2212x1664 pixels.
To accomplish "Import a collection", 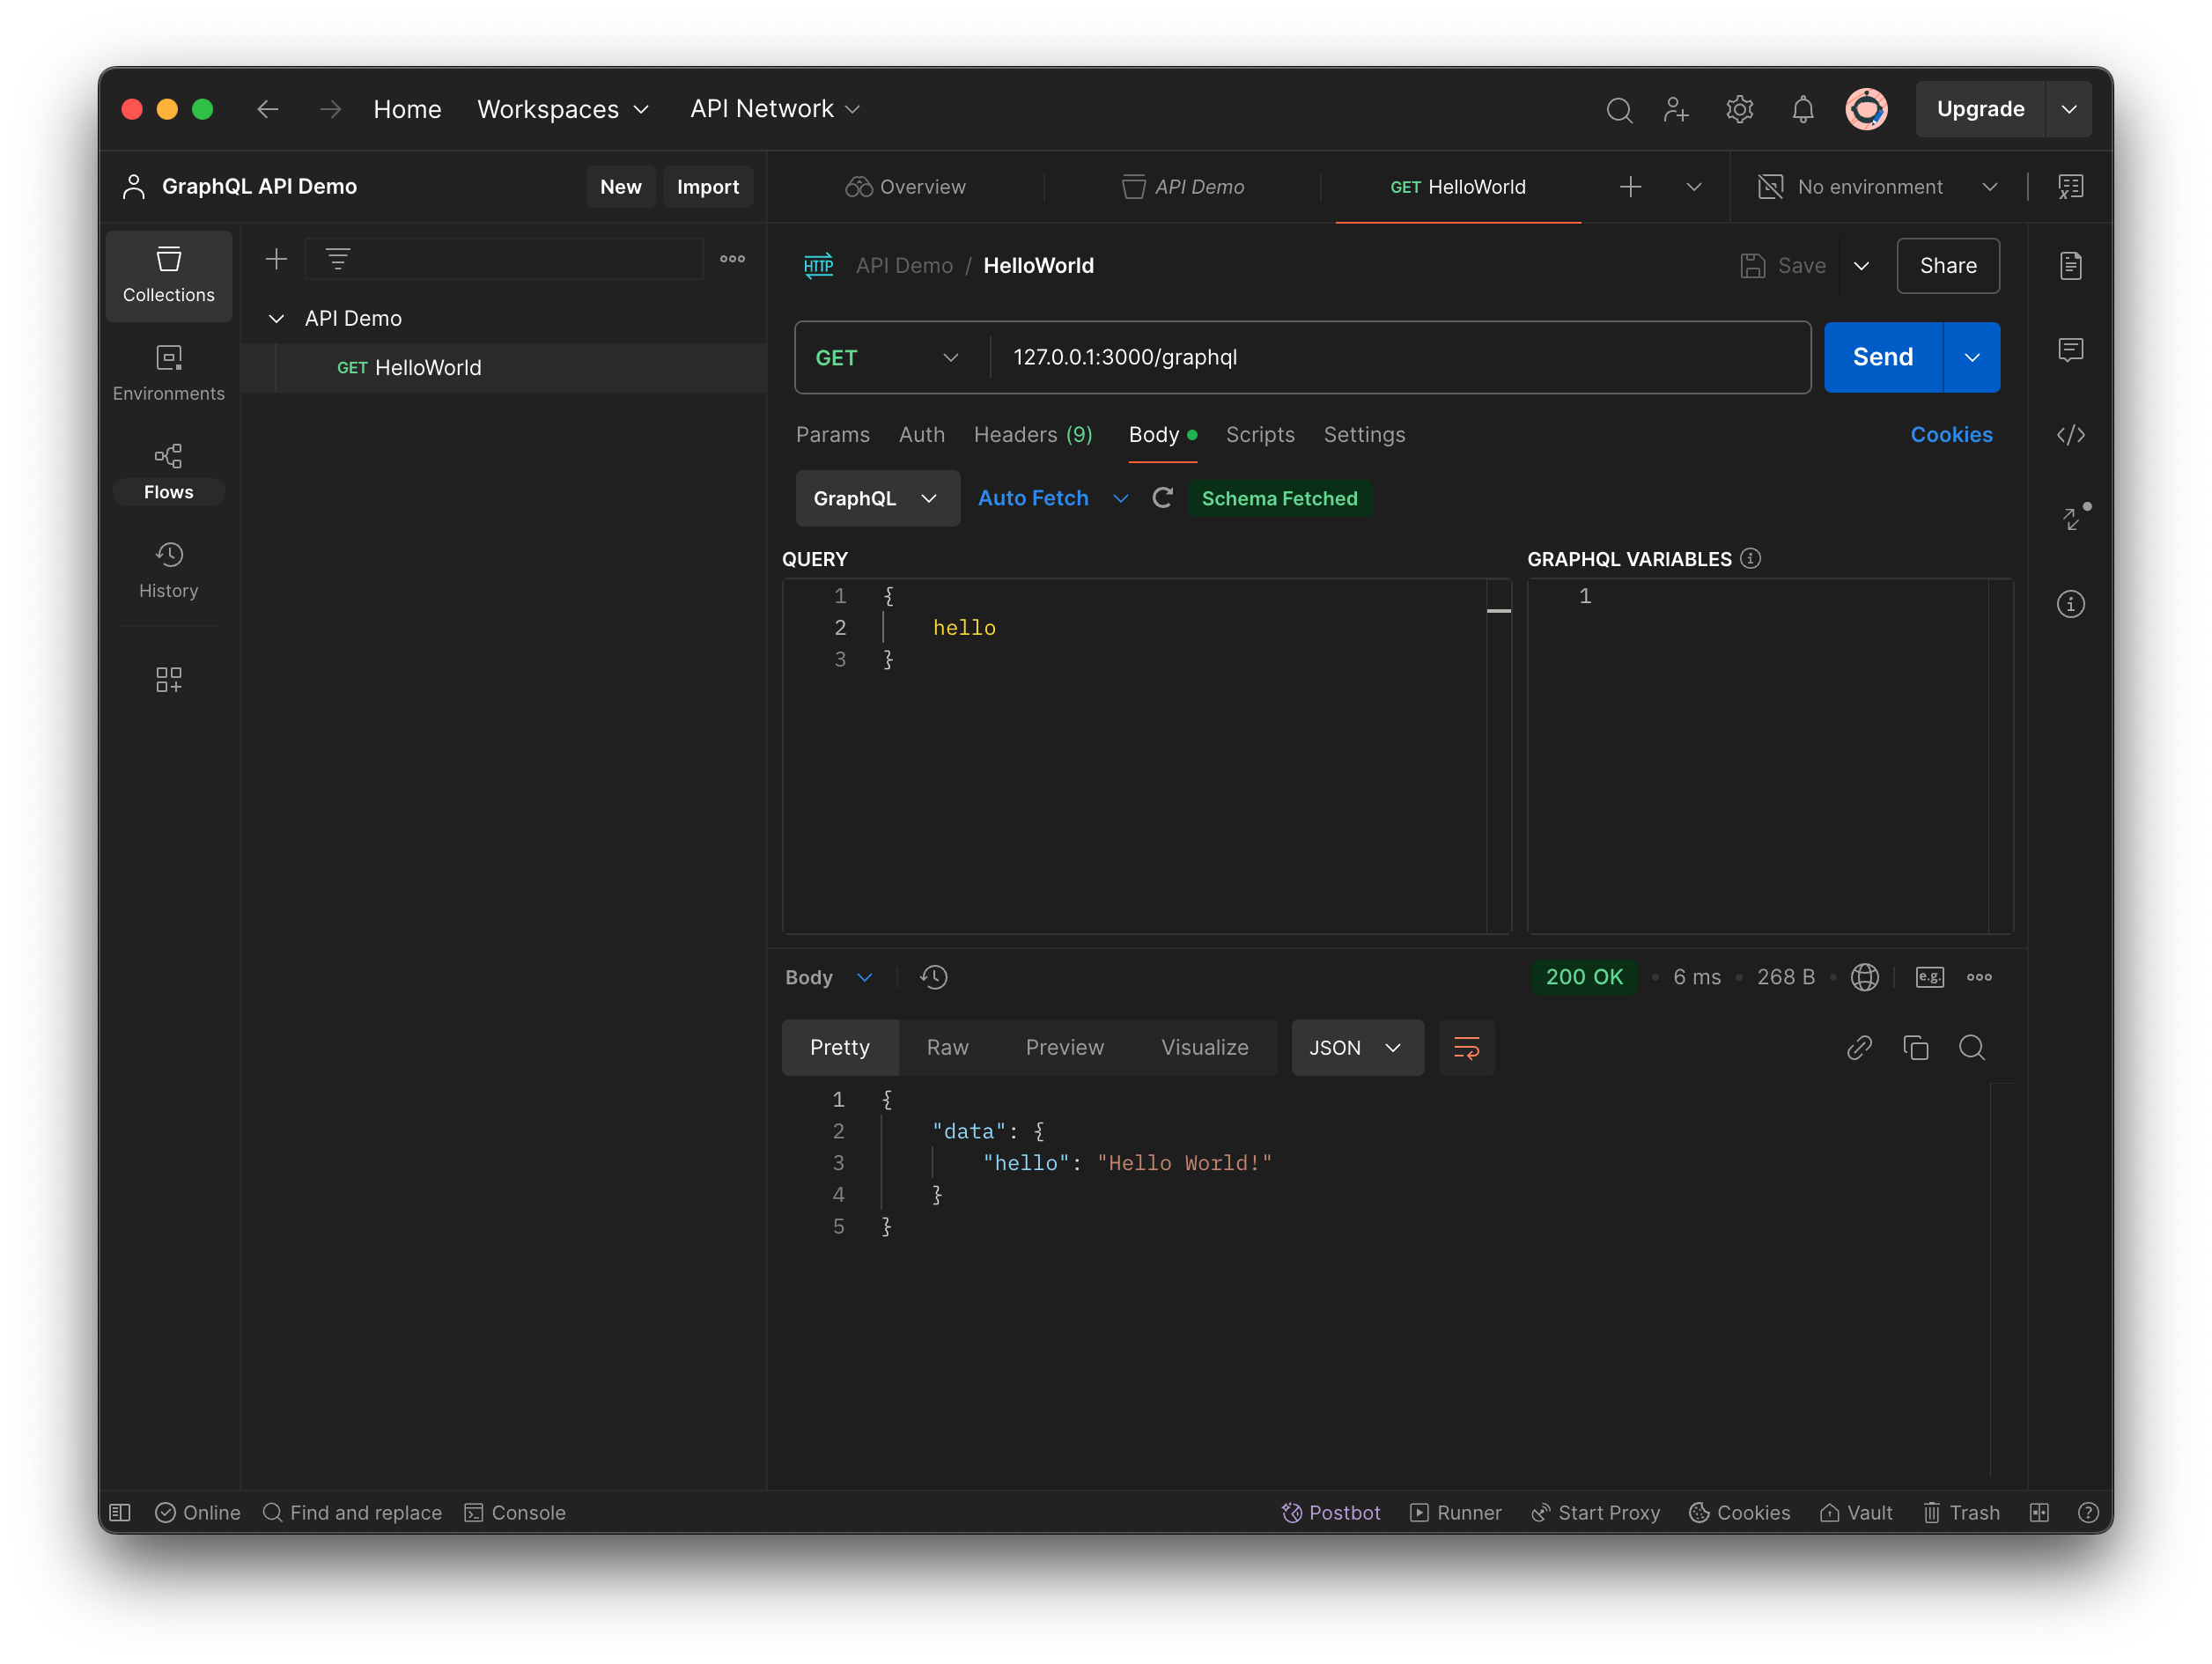I will click(708, 186).
